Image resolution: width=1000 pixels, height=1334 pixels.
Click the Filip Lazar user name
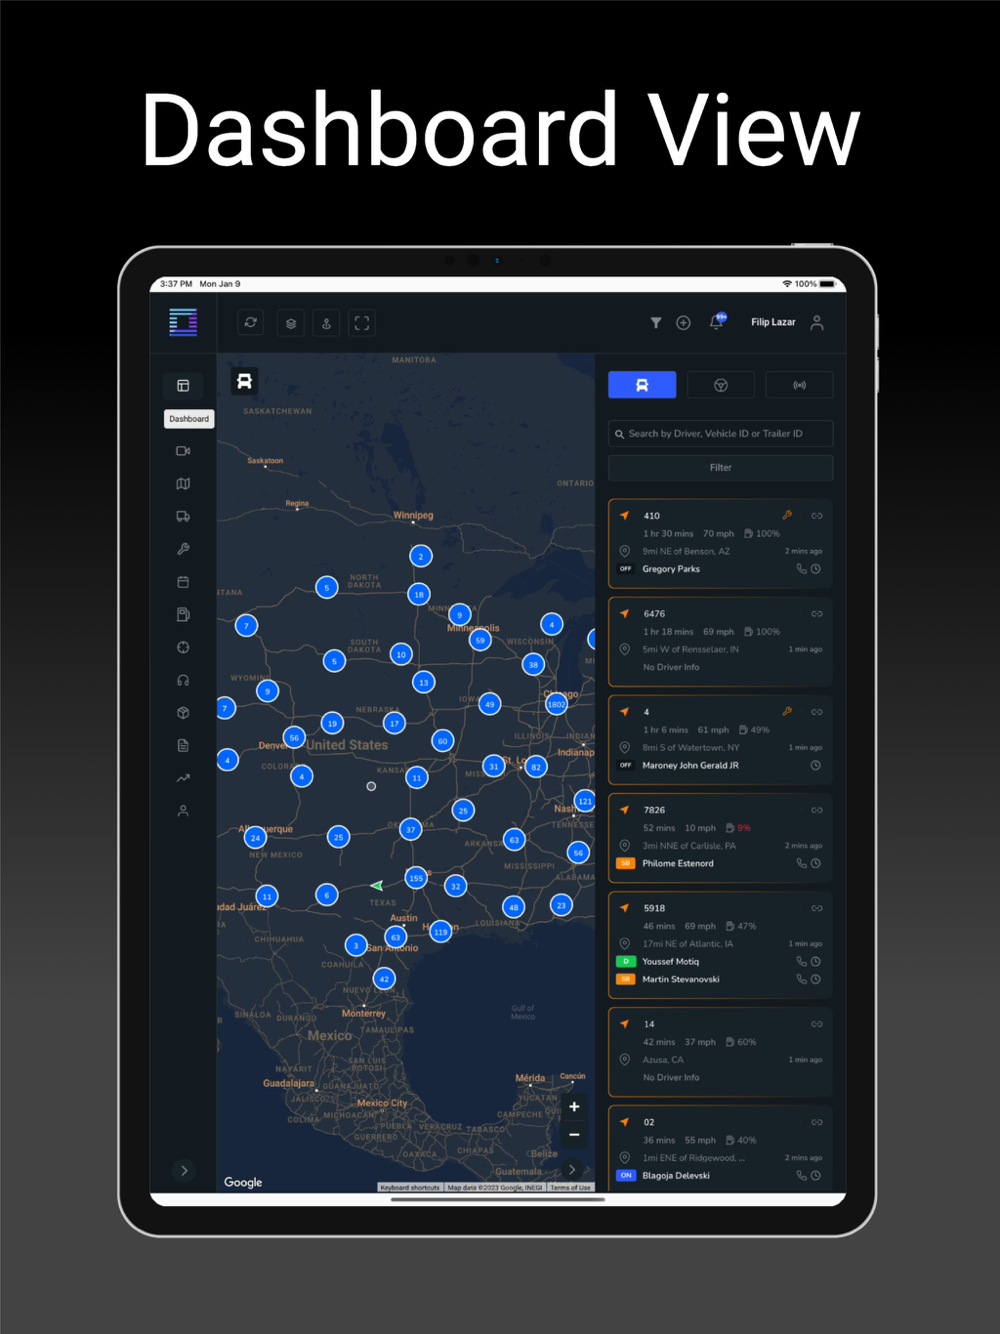click(773, 322)
